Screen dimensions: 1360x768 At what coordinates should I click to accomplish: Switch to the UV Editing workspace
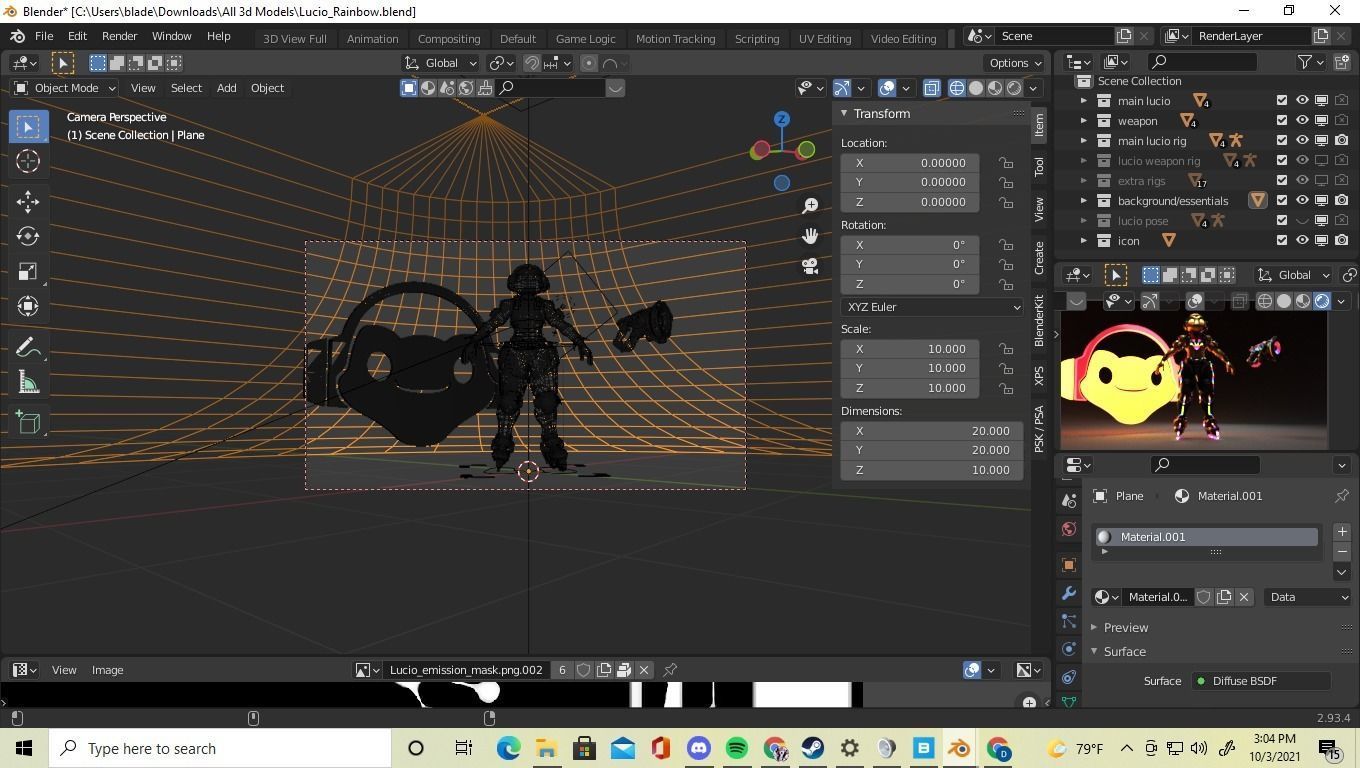tap(825, 39)
